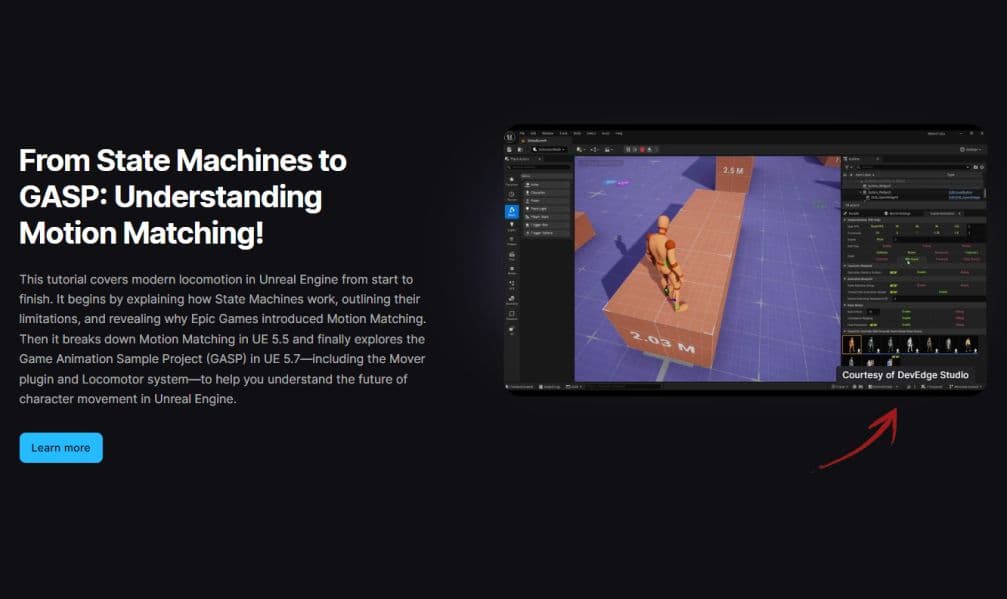The width and height of the screenshot is (1007, 599).
Task: Choose Character in Place Actors list
Action: click(547, 193)
